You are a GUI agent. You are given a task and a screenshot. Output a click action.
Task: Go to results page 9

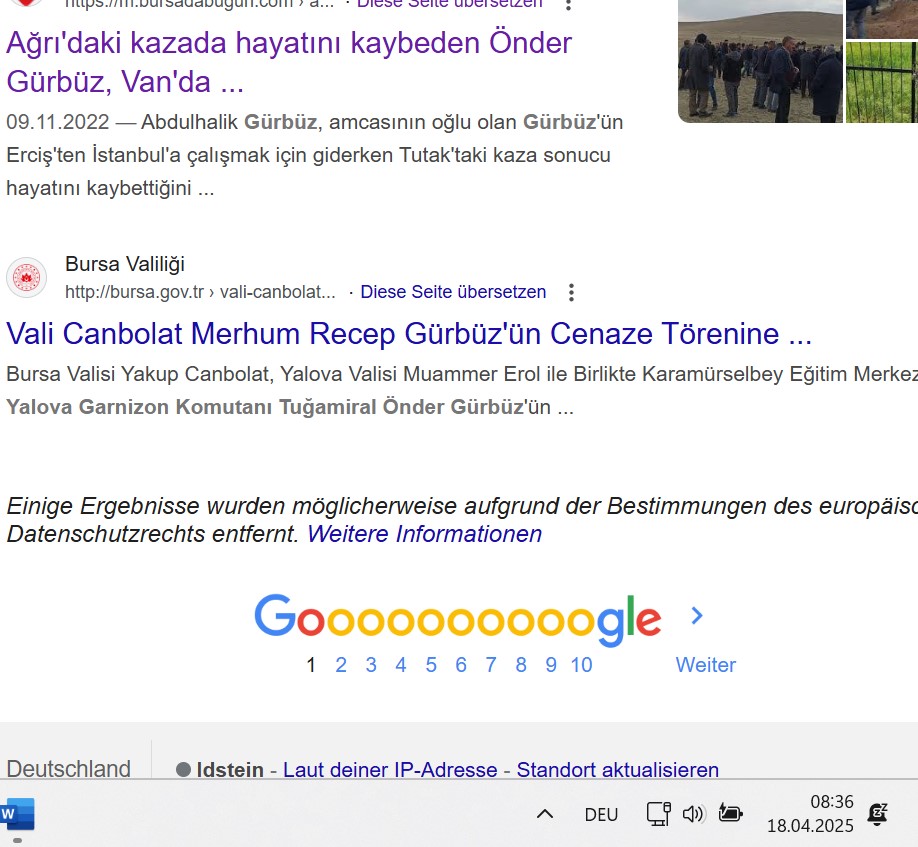click(x=551, y=665)
